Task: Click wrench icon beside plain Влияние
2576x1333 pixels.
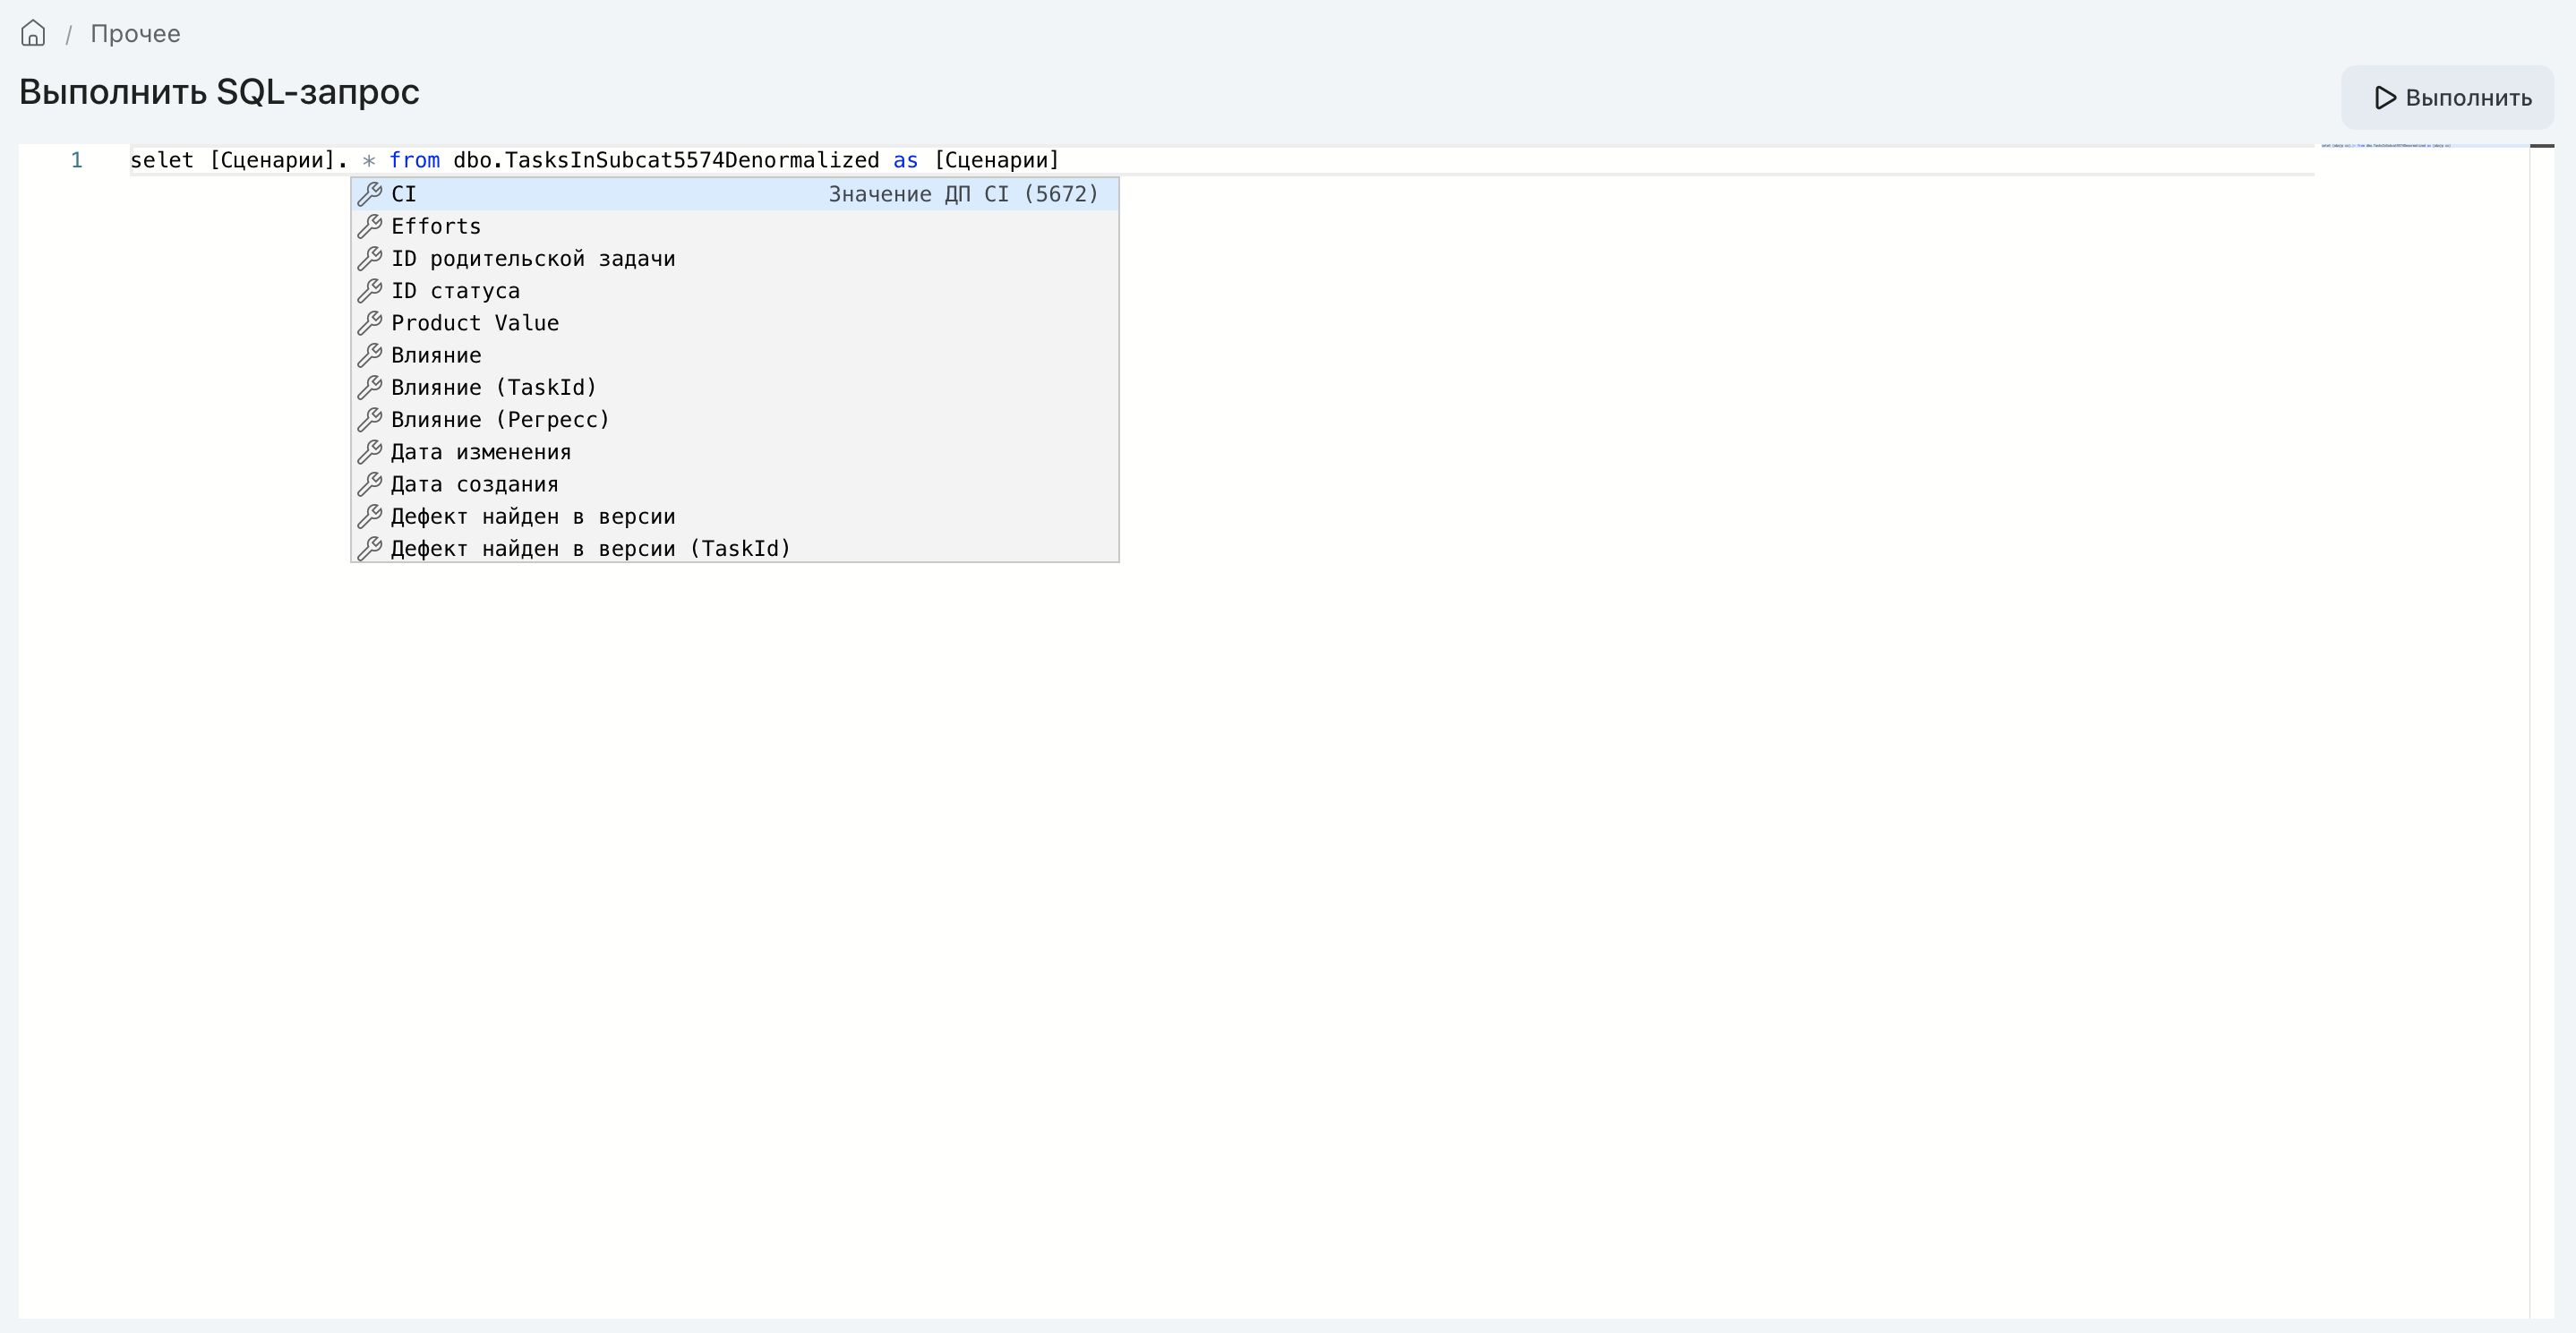Action: tap(370, 355)
